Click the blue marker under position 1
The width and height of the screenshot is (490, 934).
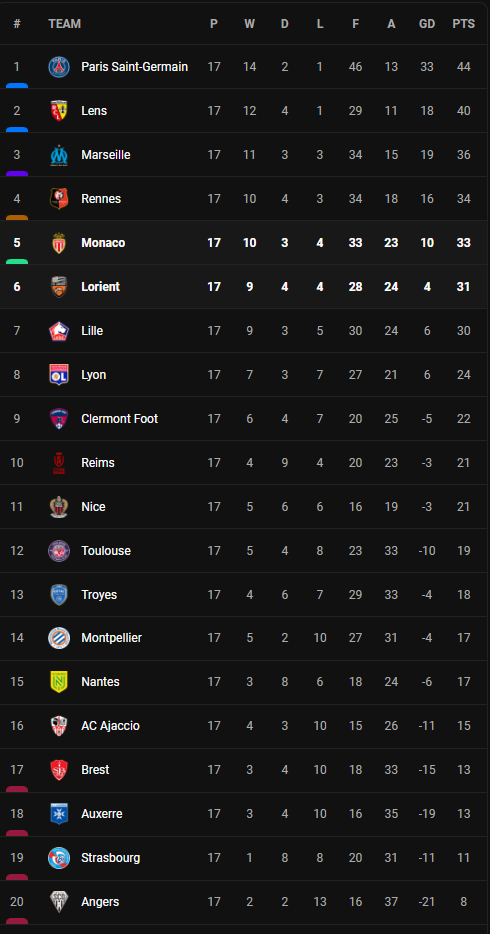pos(17,85)
